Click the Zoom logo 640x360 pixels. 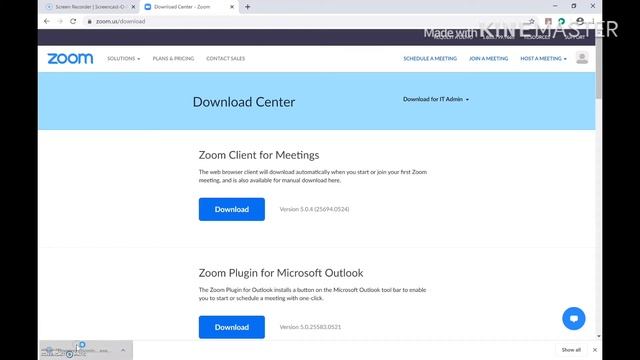click(70, 58)
